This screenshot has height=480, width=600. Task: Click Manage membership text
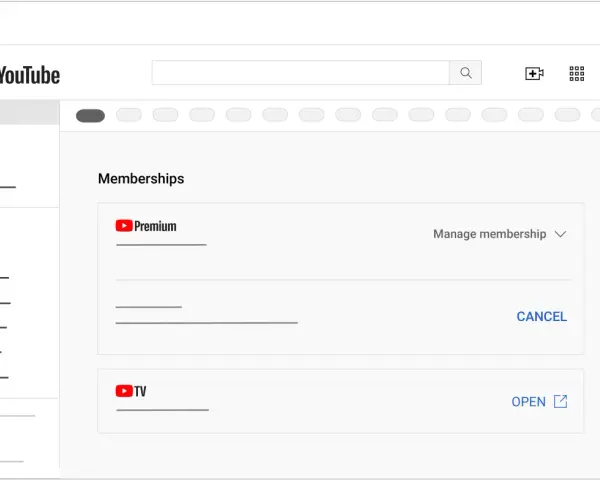coord(489,234)
